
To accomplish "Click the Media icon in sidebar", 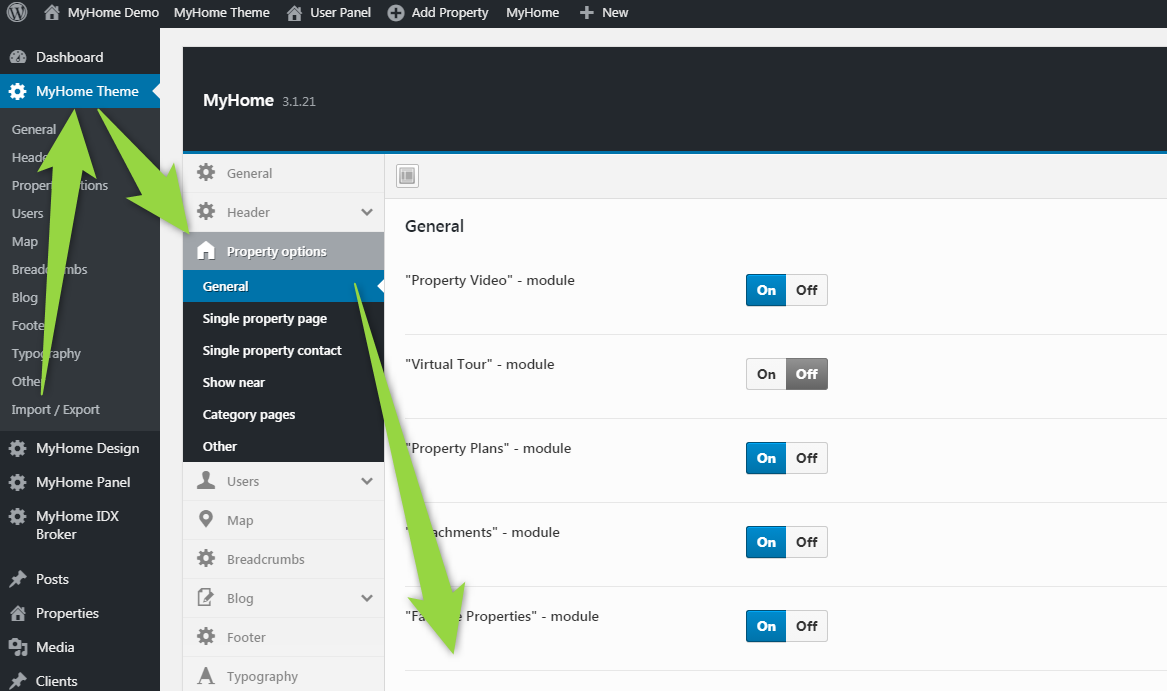I will coord(18,647).
